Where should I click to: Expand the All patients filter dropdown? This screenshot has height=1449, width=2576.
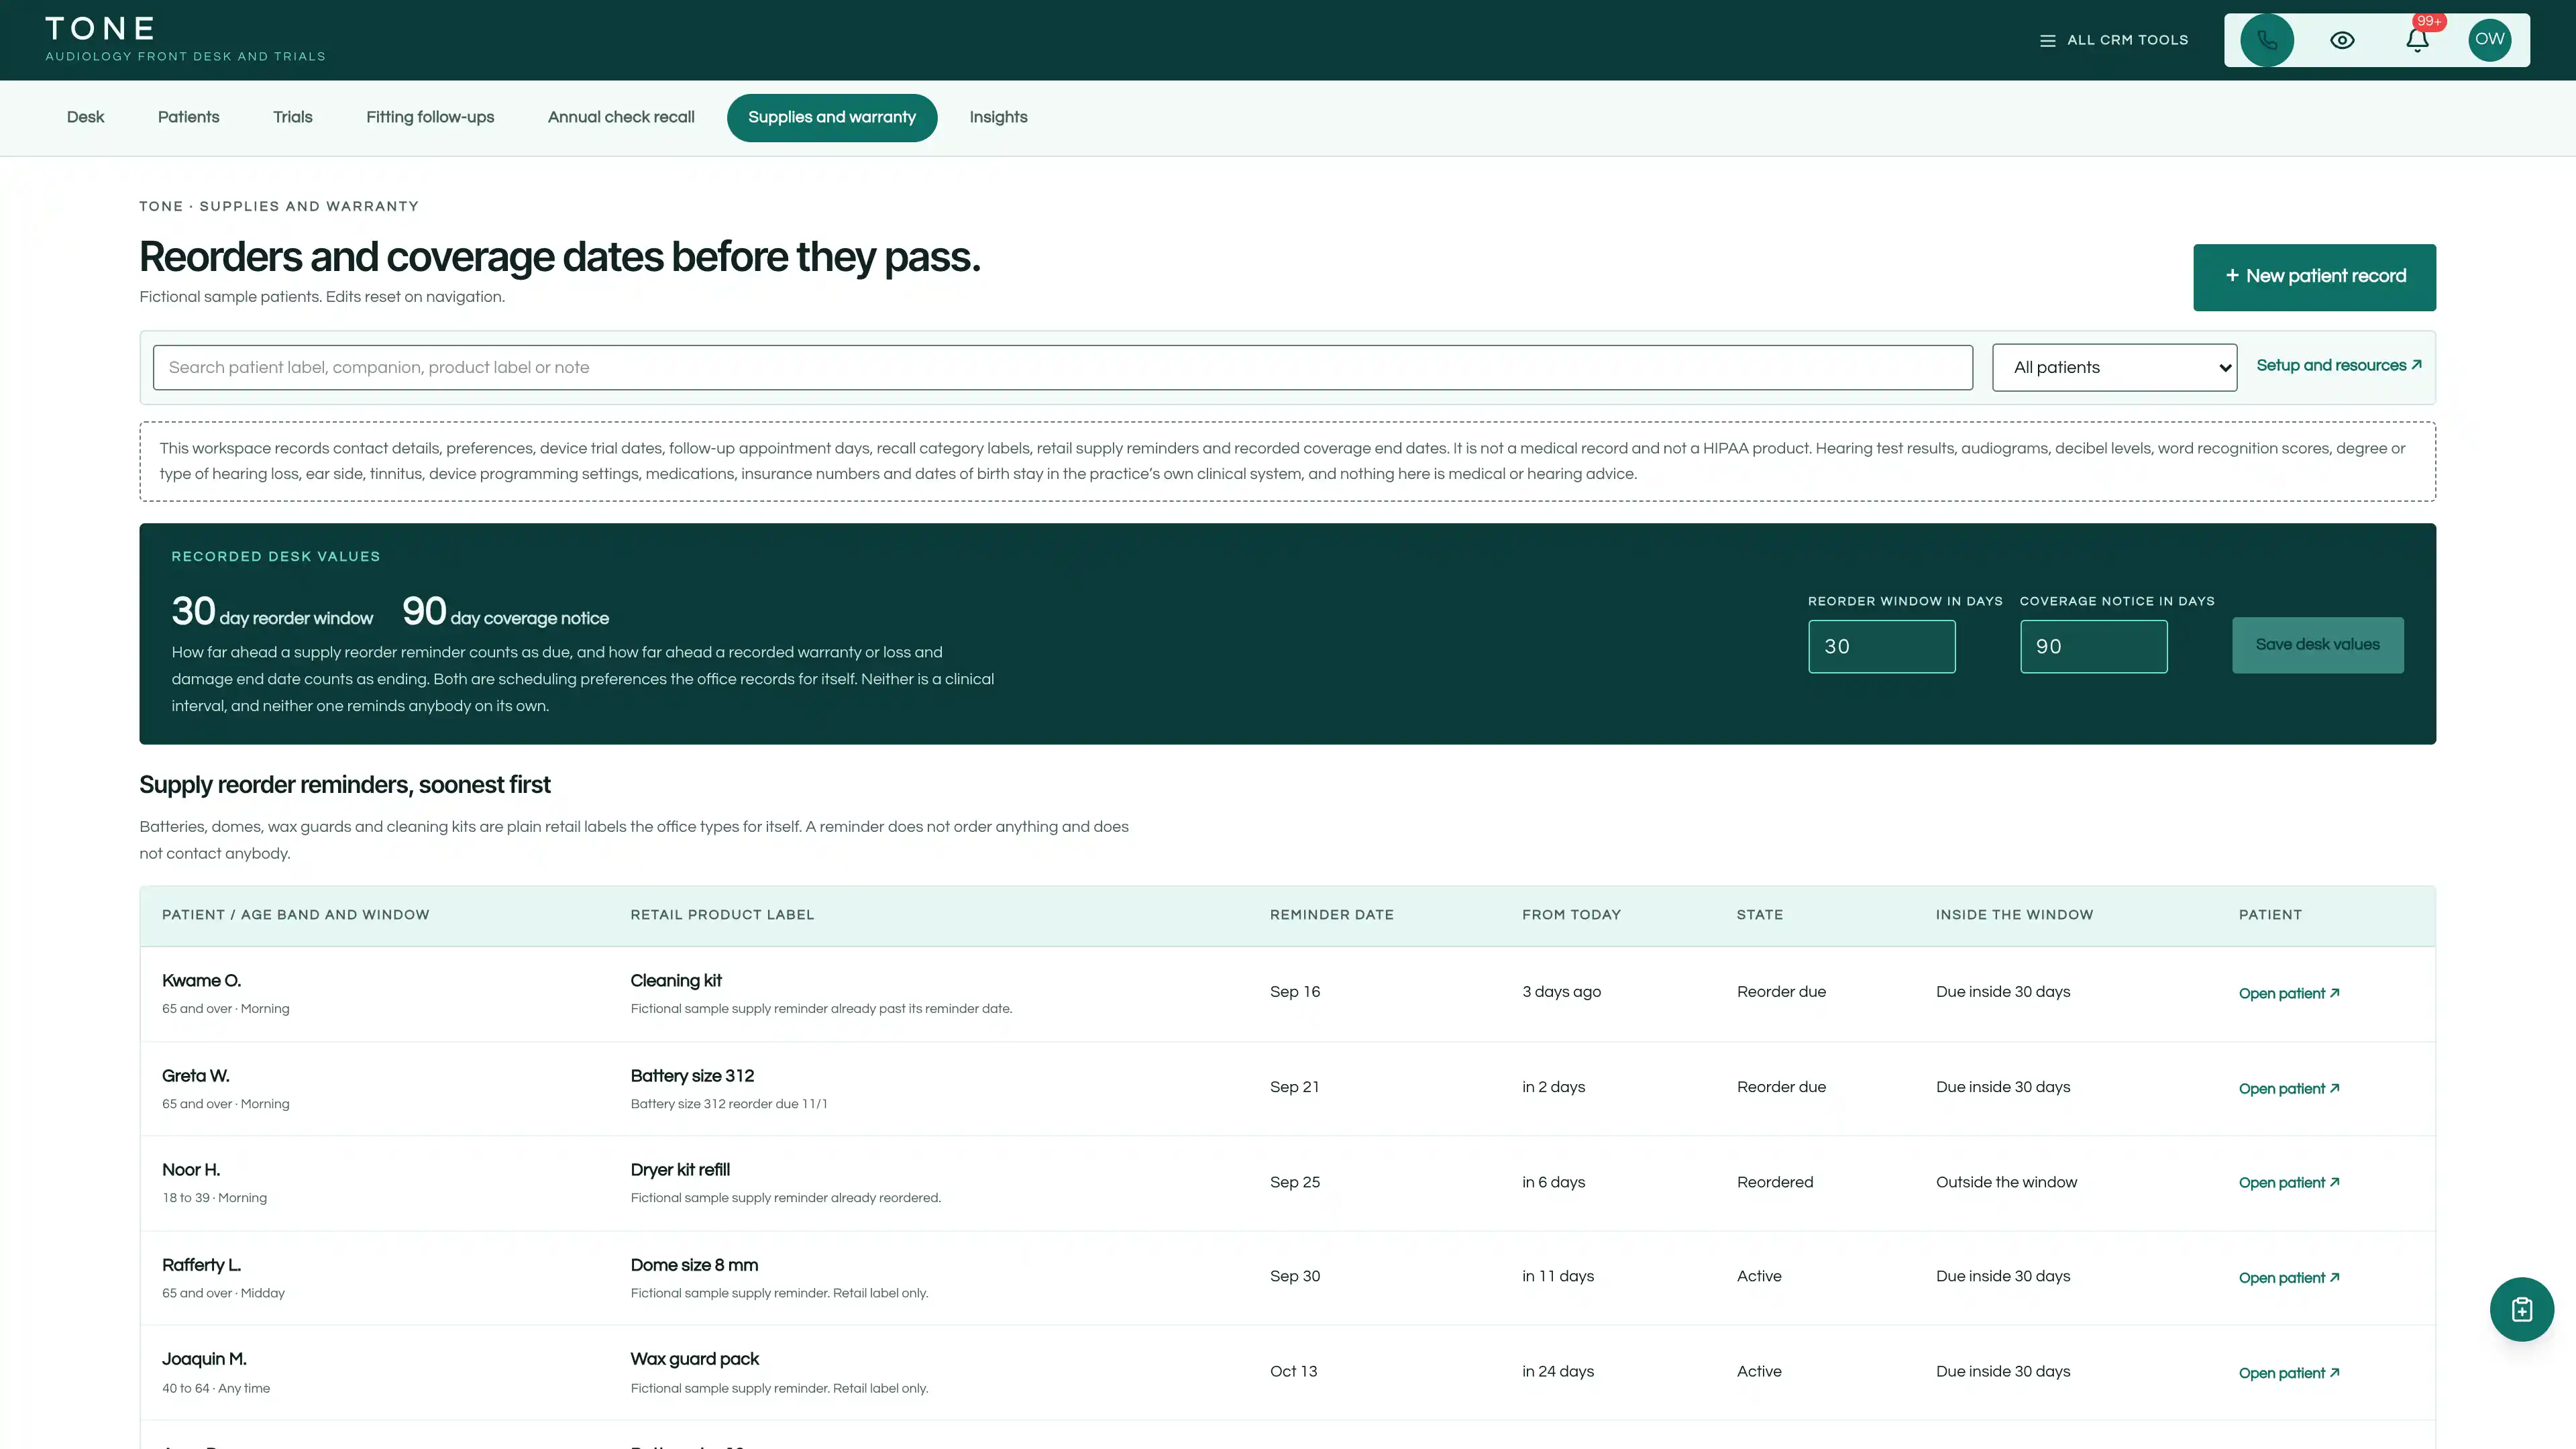pyautogui.click(x=2114, y=367)
